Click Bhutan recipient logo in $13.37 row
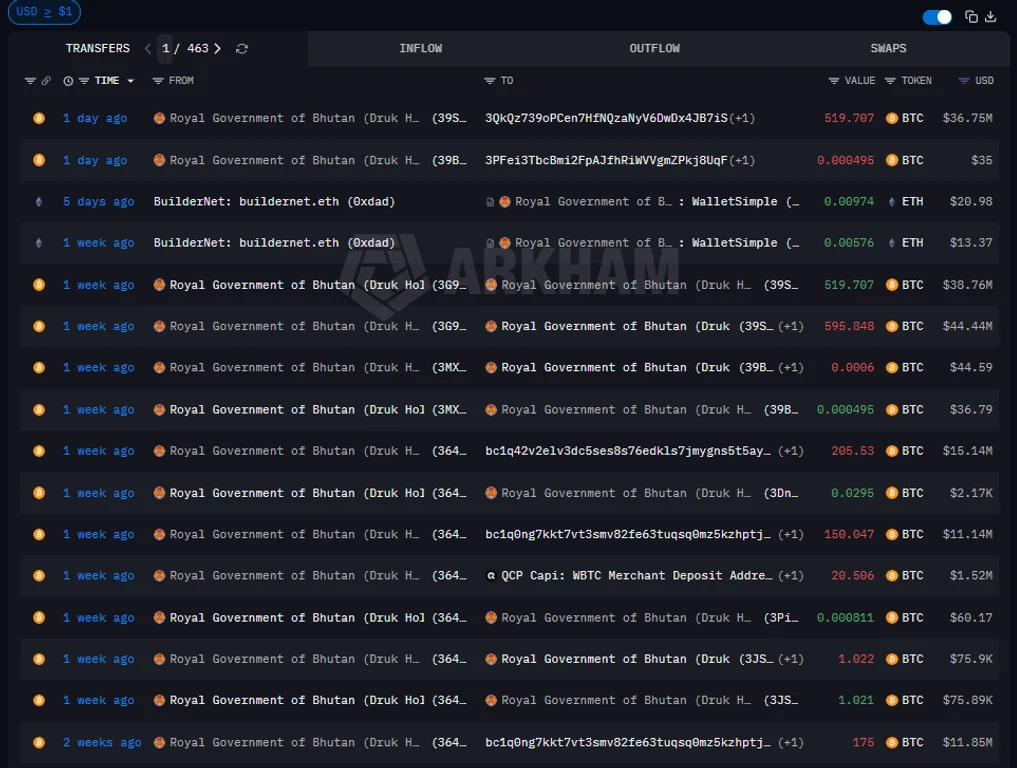This screenshot has width=1017, height=768. pyautogui.click(x=505, y=243)
